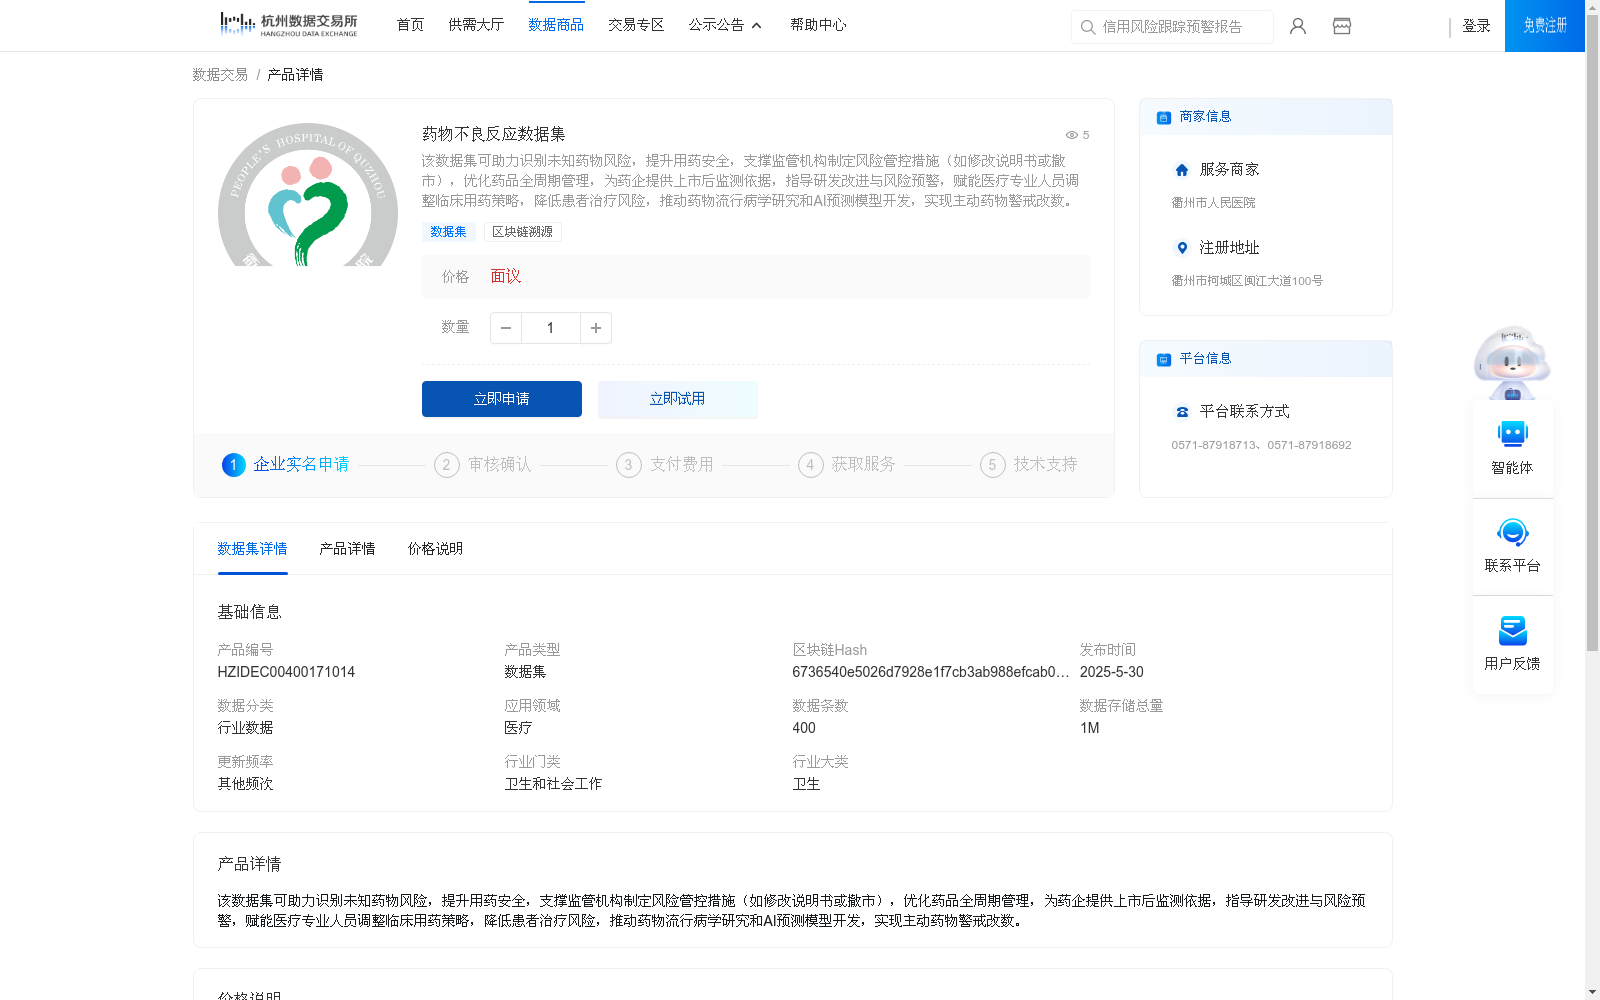Go to 首页 in the navigation
The height and width of the screenshot is (1000, 1600).
pyautogui.click(x=410, y=25)
